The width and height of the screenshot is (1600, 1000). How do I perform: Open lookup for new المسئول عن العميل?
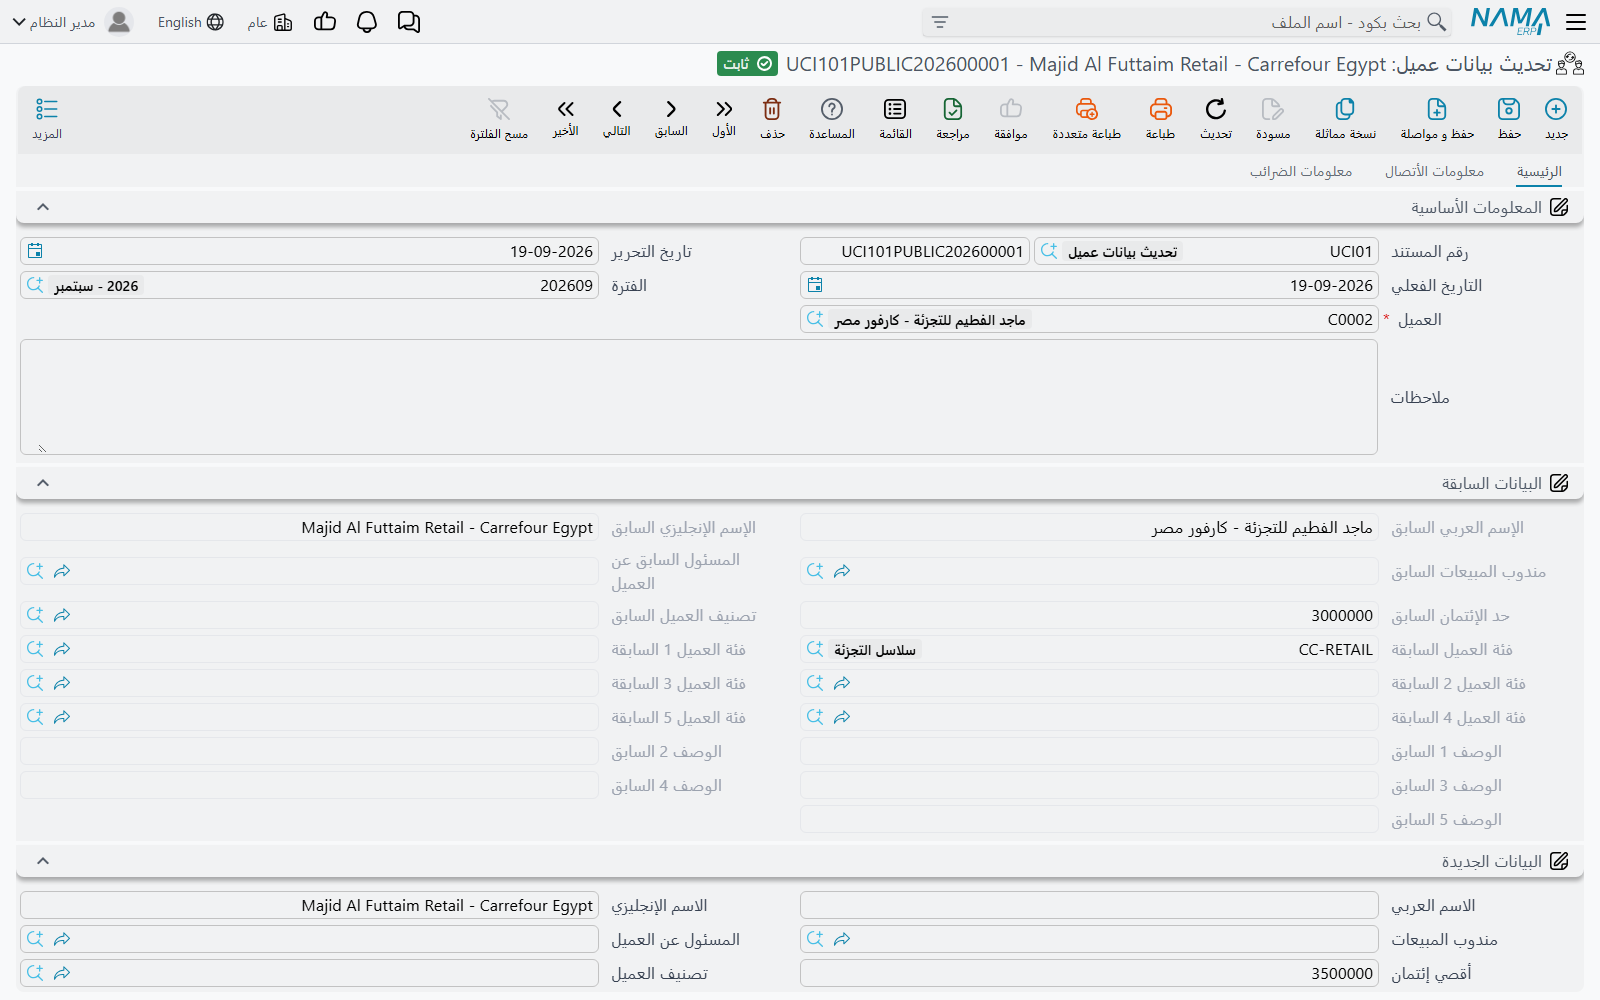(36, 939)
